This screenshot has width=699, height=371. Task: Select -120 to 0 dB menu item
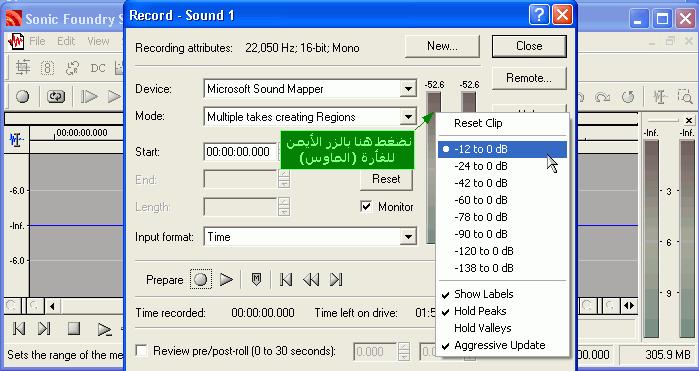click(x=502, y=251)
